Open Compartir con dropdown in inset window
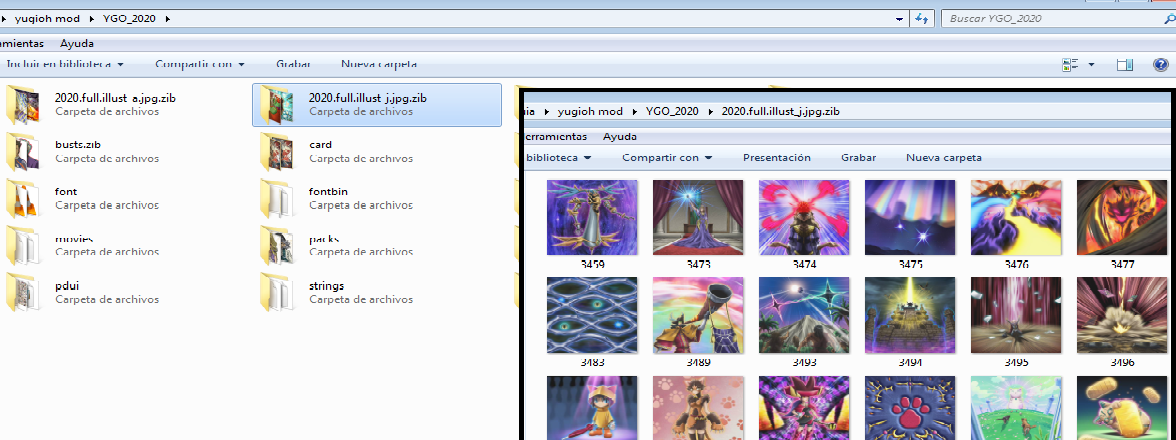1176x440 pixels. [x=667, y=157]
